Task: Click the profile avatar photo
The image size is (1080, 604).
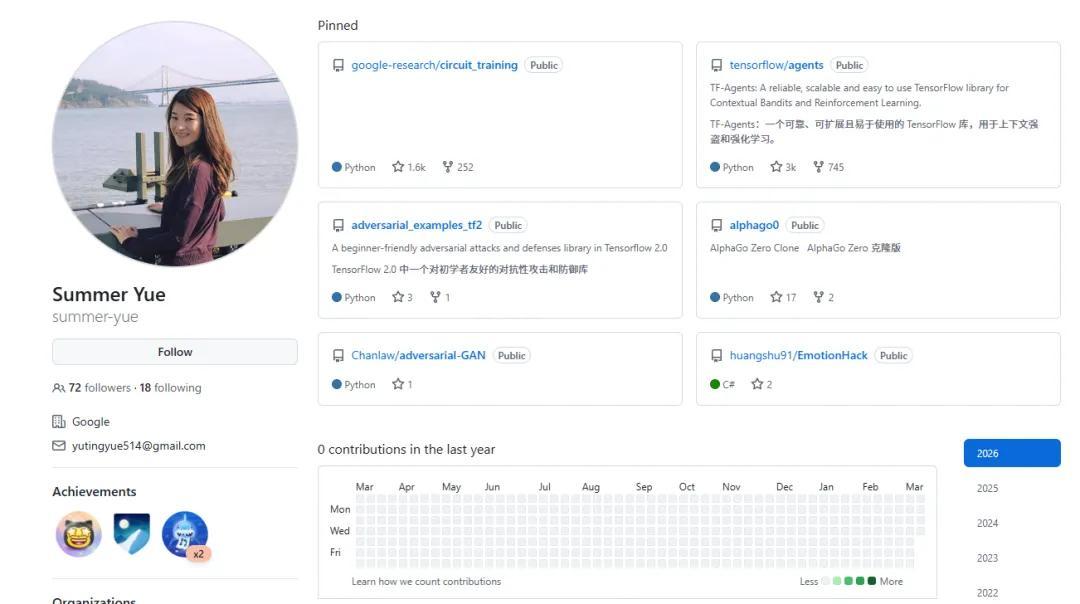Action: [x=174, y=144]
